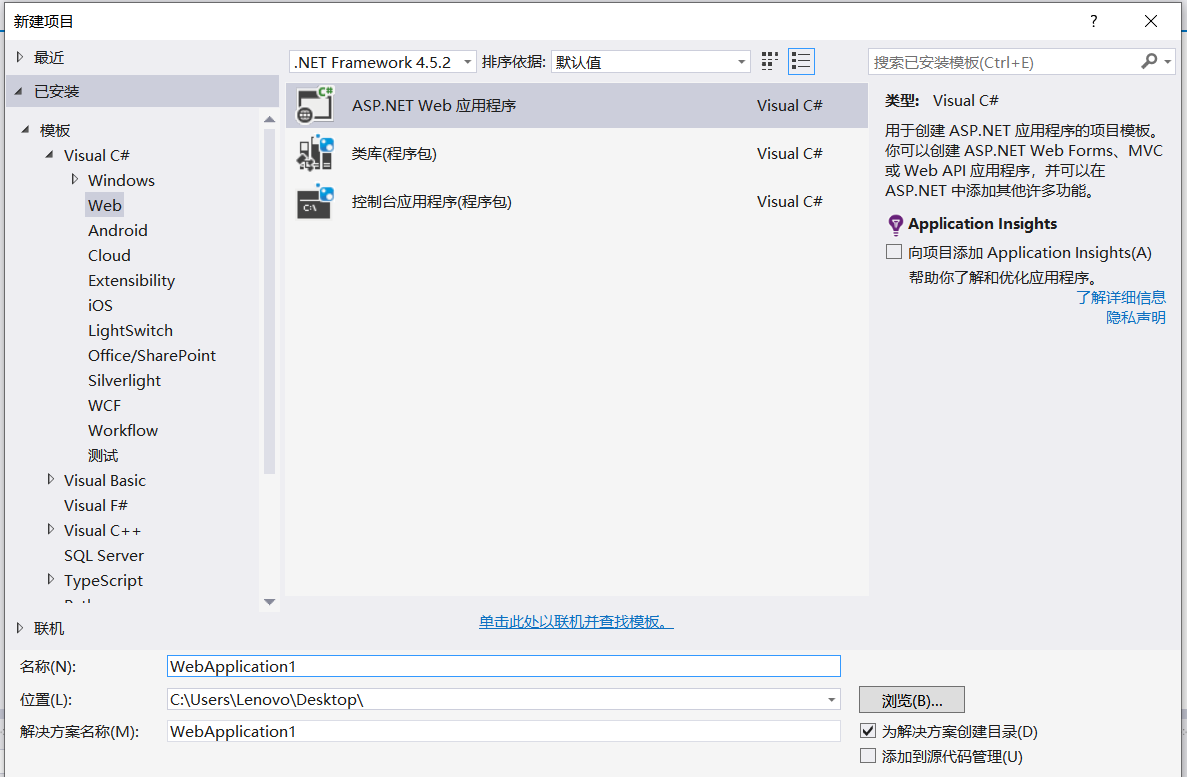1187x777 pixels.
Task: Switch to small icons view
Action: click(769, 62)
